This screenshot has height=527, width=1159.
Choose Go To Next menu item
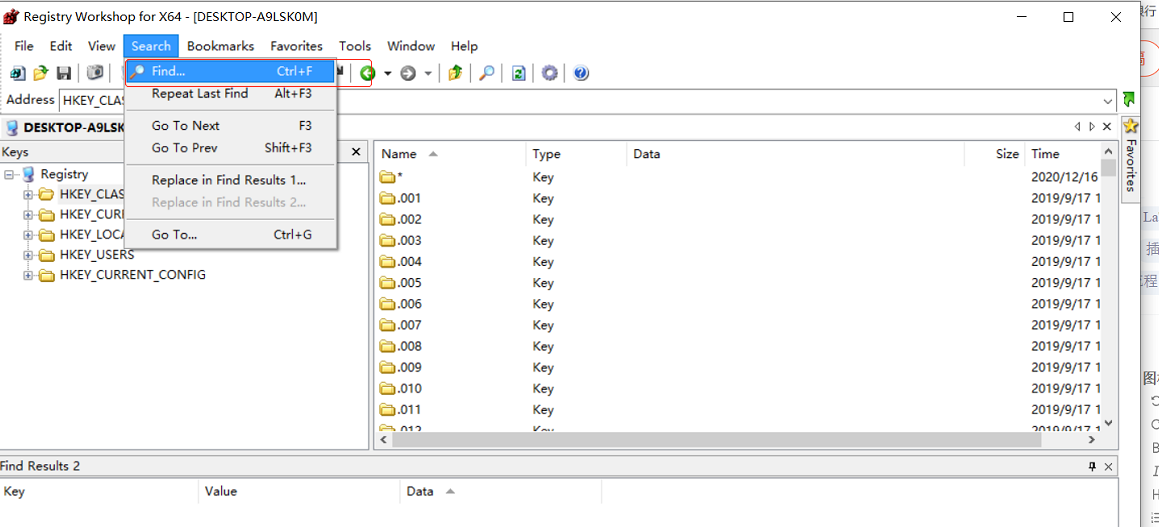tap(231, 126)
